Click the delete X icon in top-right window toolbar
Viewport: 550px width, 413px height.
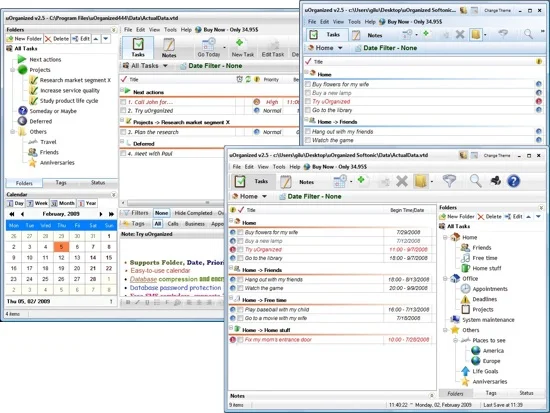[460, 34]
